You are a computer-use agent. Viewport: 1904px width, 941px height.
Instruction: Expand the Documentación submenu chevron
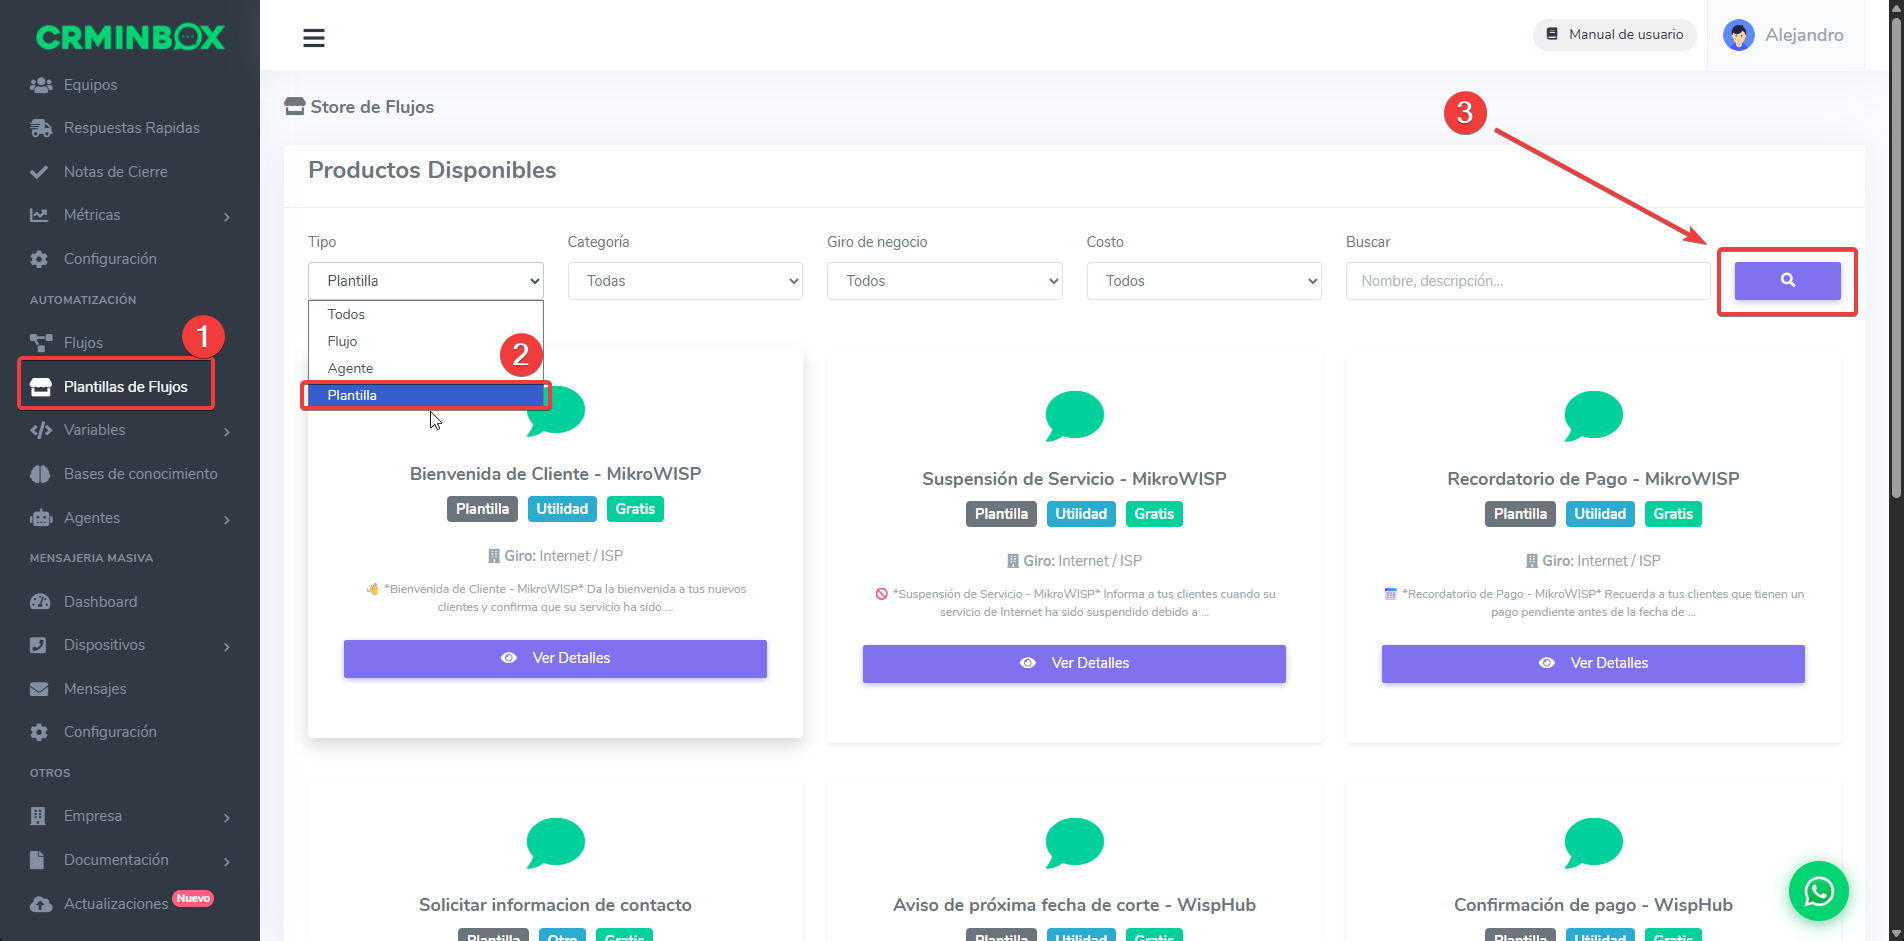point(227,861)
